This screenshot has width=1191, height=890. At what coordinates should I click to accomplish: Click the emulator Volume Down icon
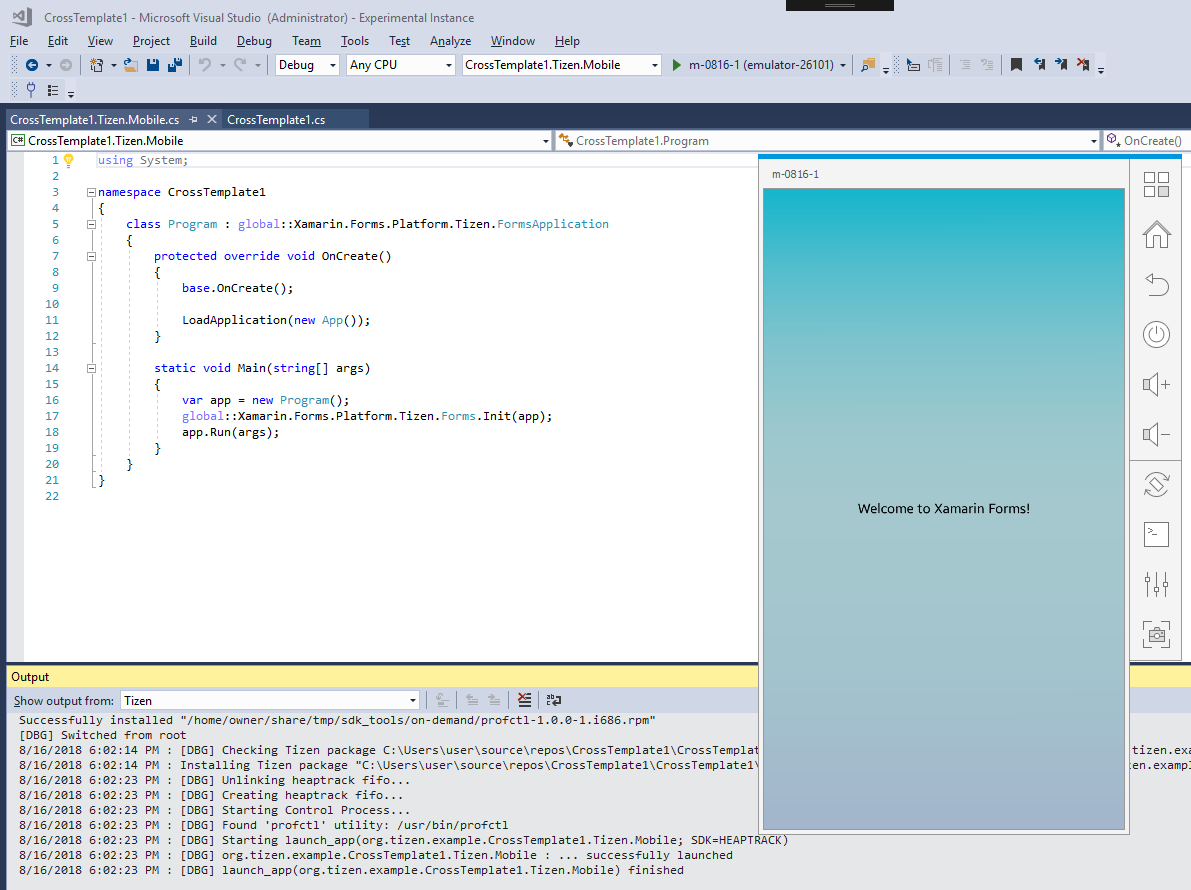pos(1156,434)
